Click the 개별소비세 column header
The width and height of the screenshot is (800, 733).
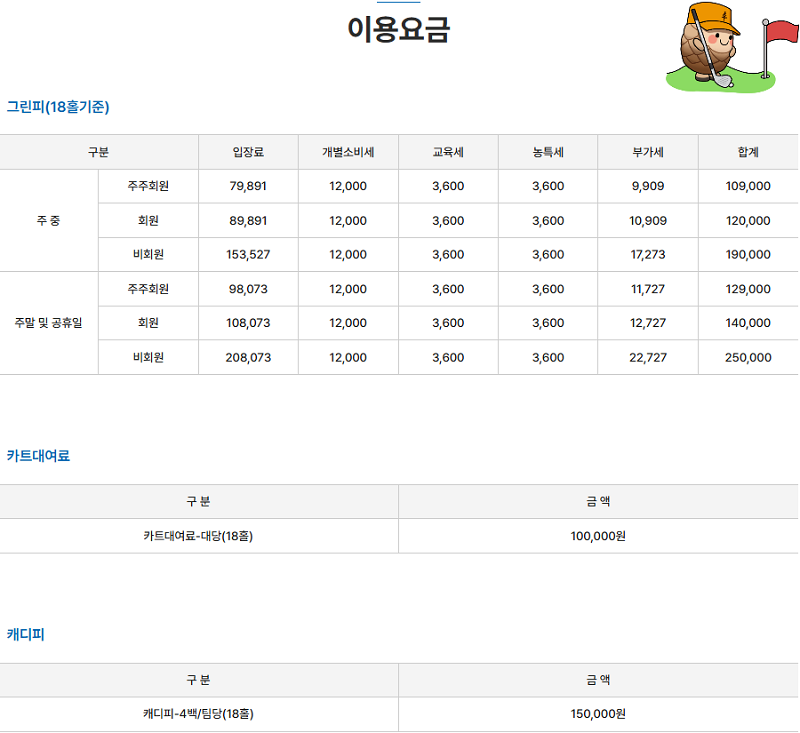[x=348, y=152]
